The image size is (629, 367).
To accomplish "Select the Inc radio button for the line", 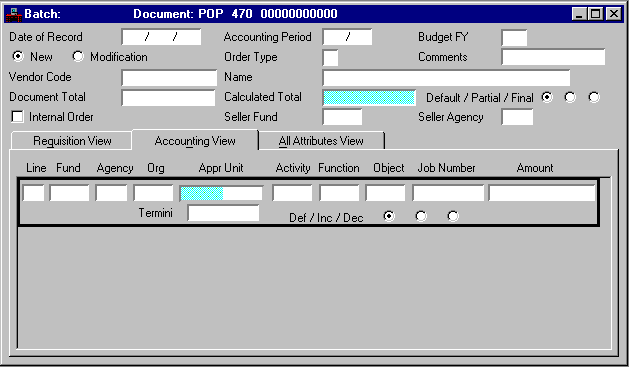I will click(421, 216).
